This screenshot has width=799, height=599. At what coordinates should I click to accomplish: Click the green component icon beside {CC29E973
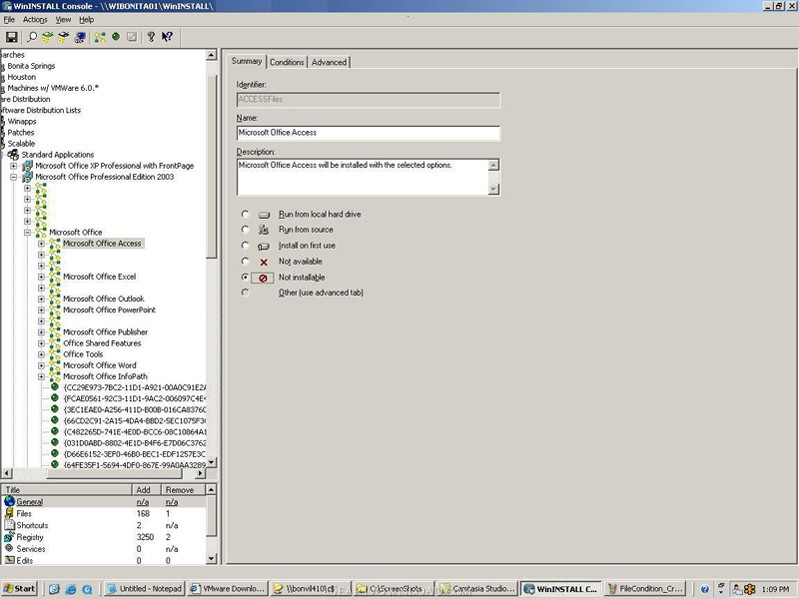[x=55, y=387]
